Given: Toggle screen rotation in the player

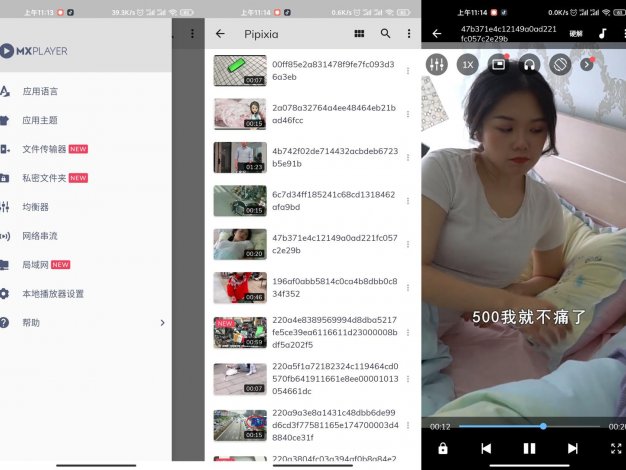Looking at the screenshot, I should pyautogui.click(x=560, y=64).
